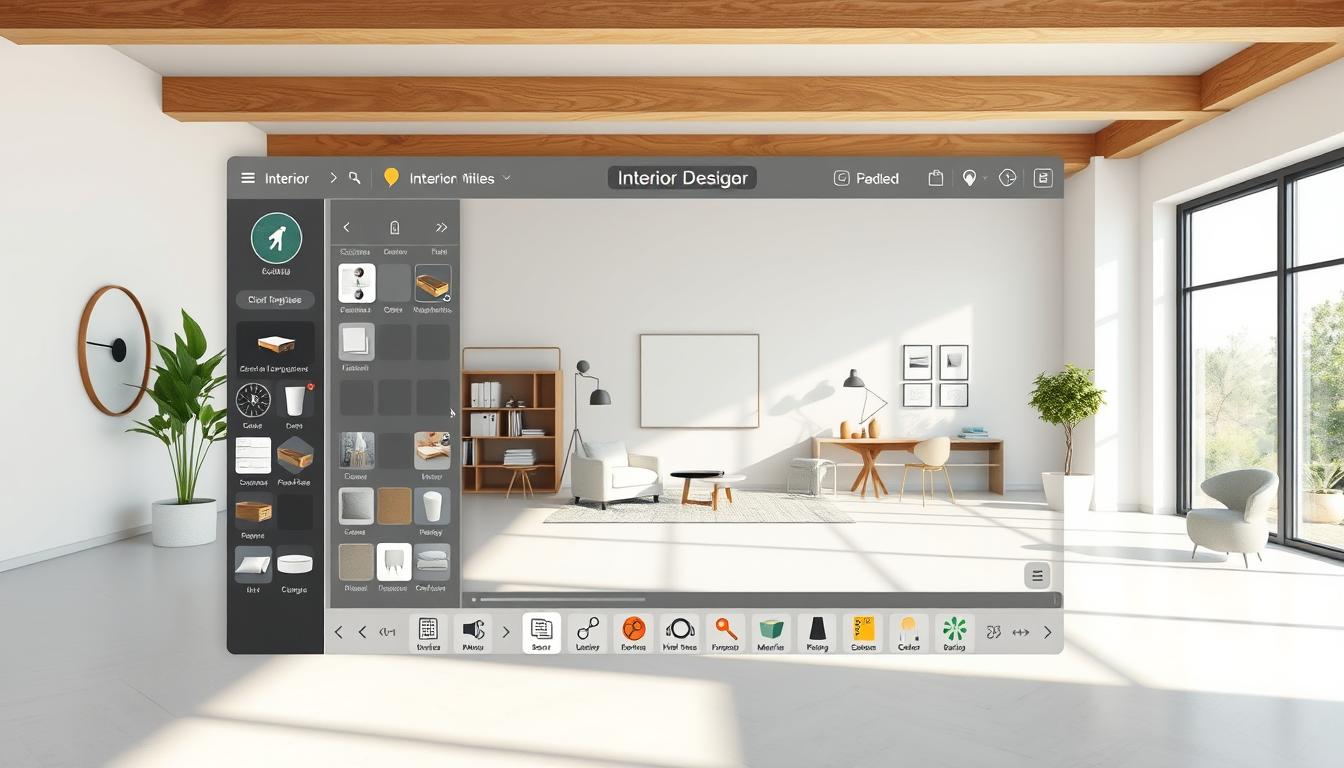Click the black lamp shade toolbar icon
Viewport: 1344px width, 768px height.
tap(817, 631)
